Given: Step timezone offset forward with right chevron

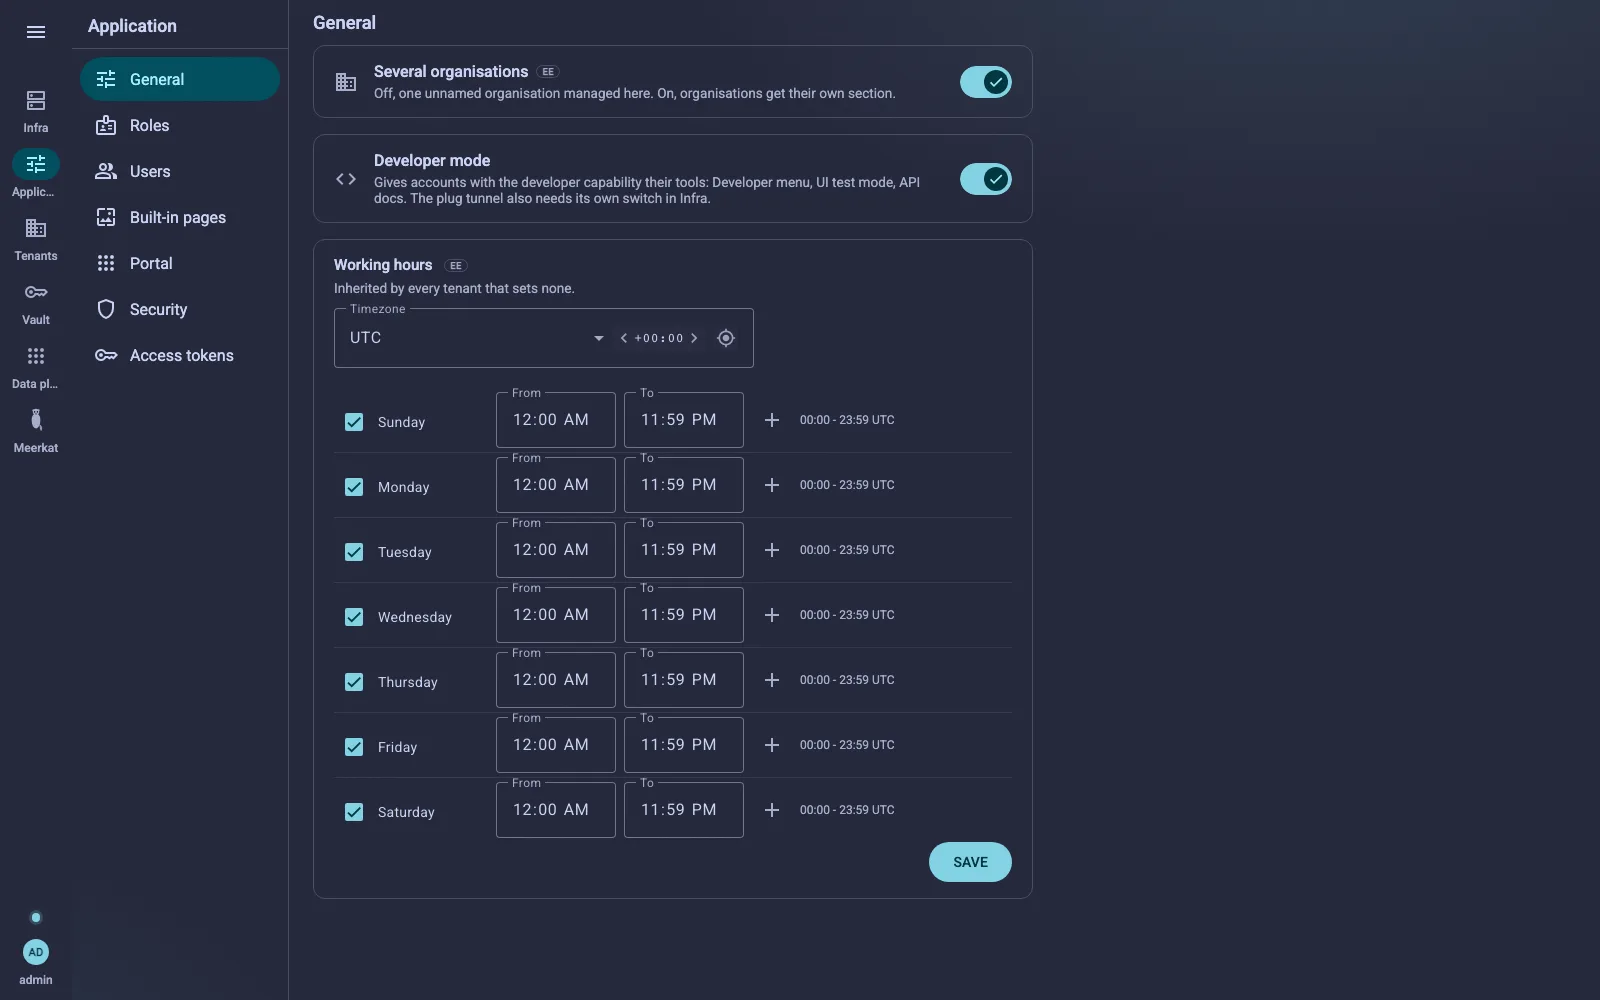Looking at the screenshot, I should pos(694,338).
